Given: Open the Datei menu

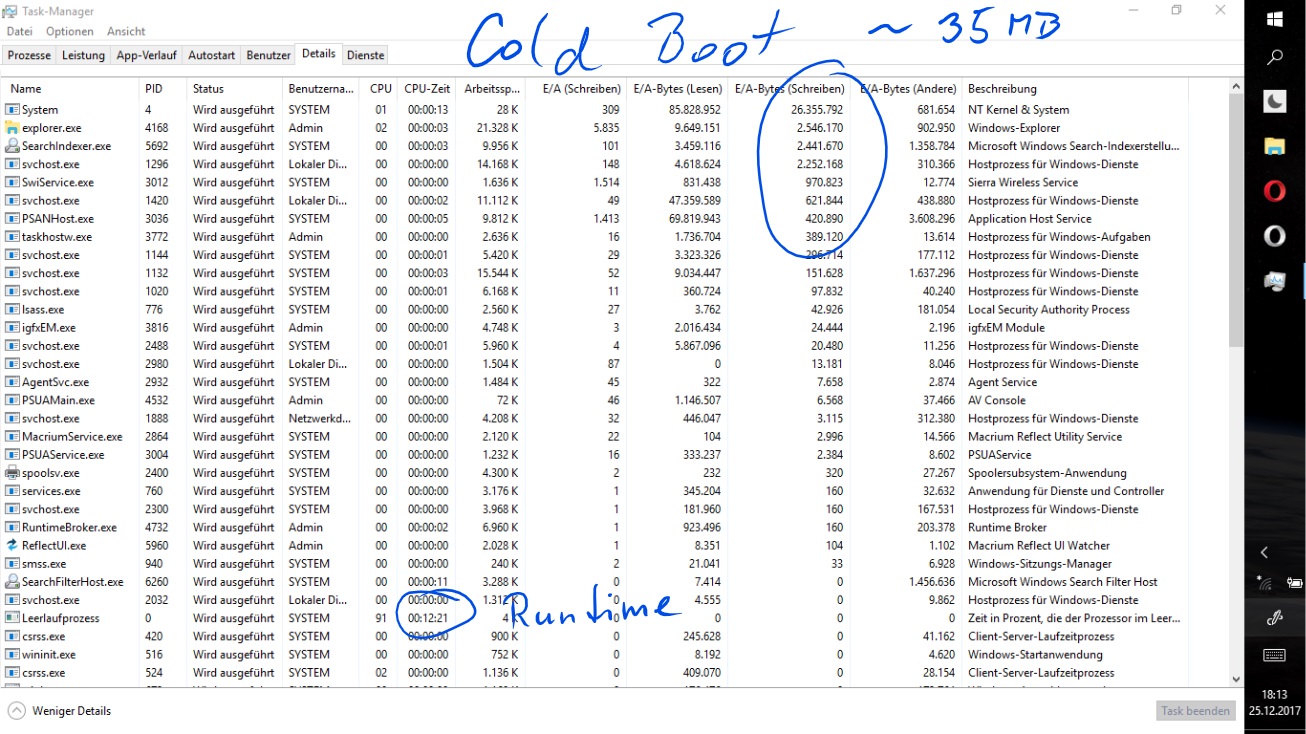Looking at the screenshot, I should click(19, 32).
